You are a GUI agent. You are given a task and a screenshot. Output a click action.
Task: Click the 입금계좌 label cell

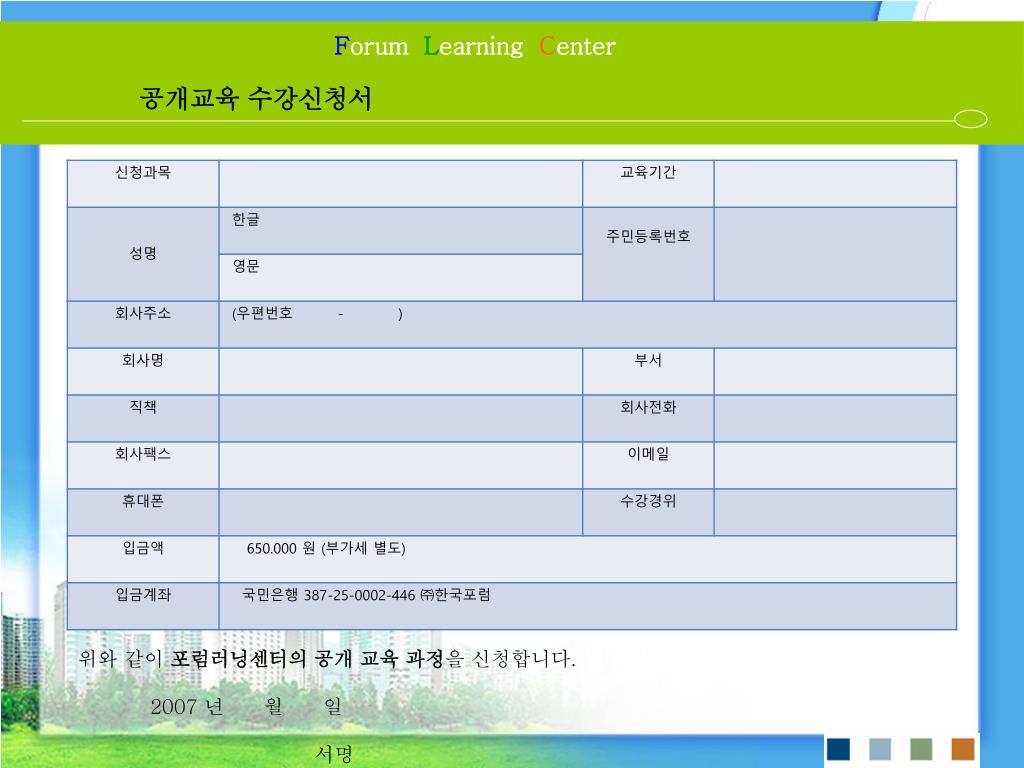click(x=143, y=606)
